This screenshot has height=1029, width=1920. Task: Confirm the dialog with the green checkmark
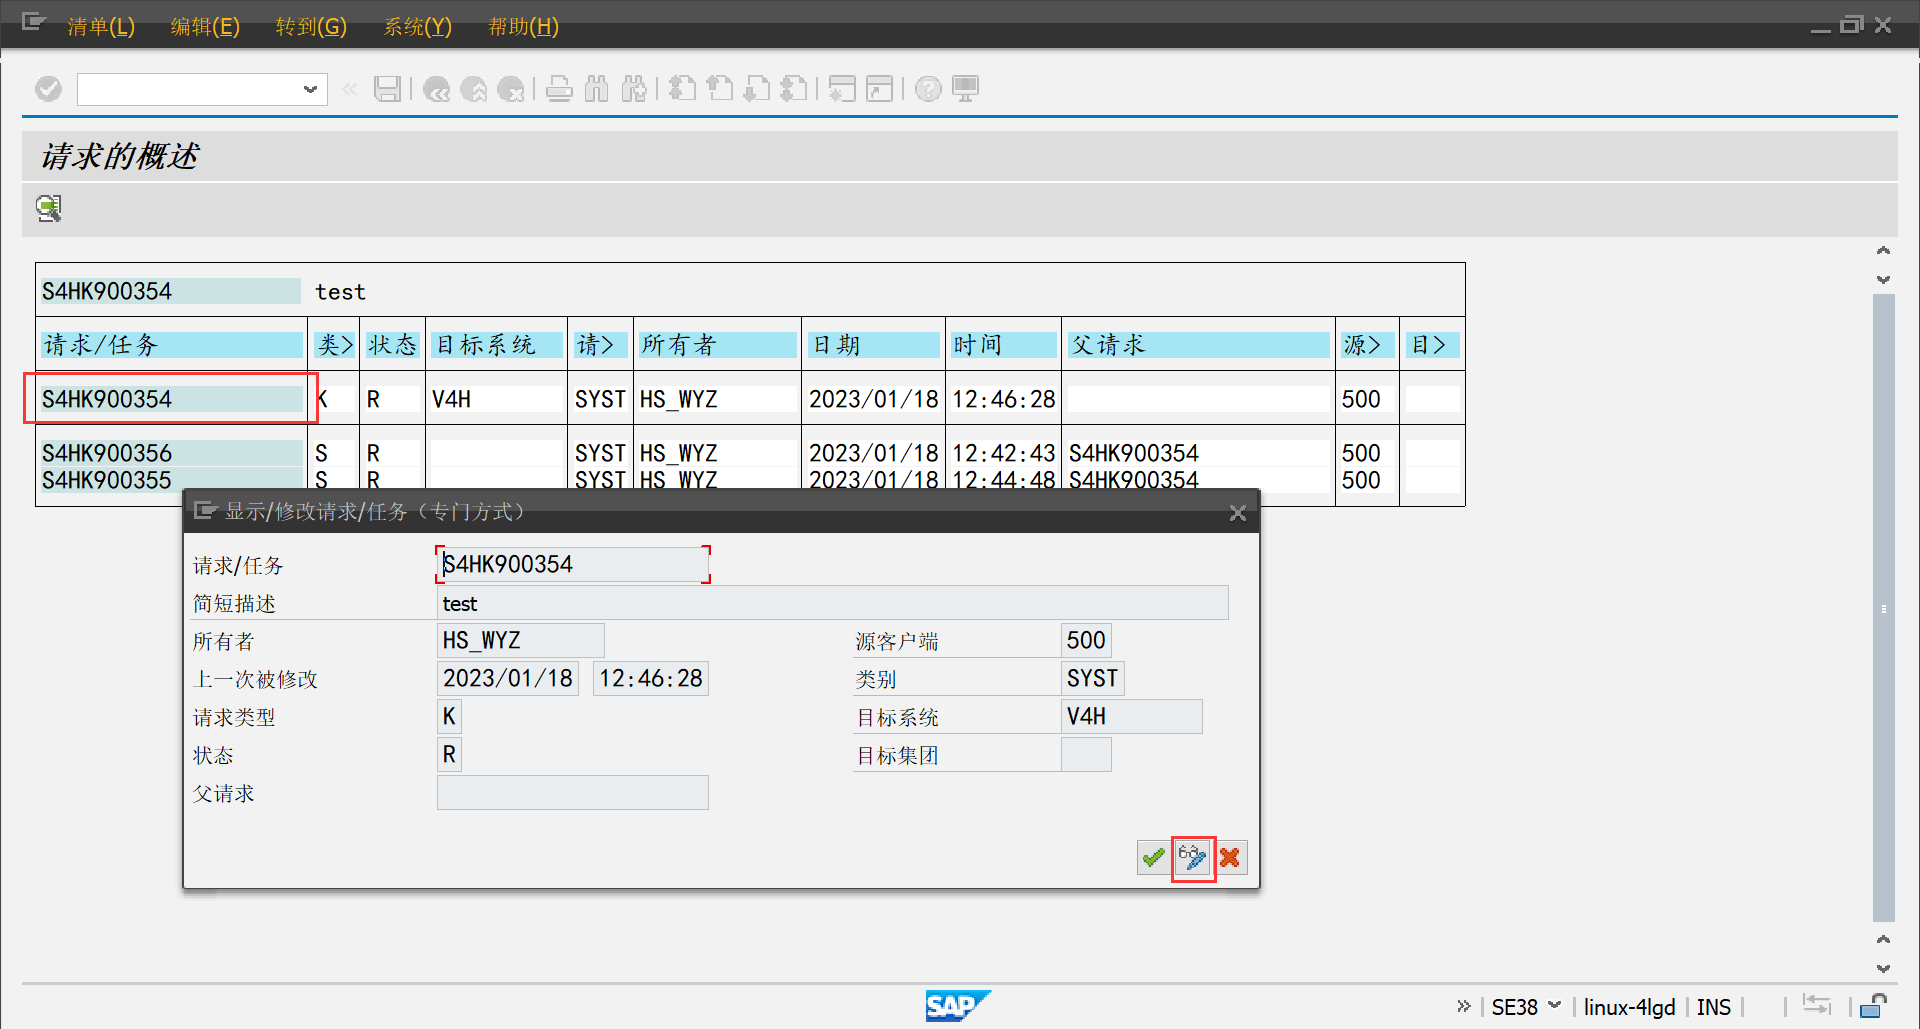click(1153, 857)
